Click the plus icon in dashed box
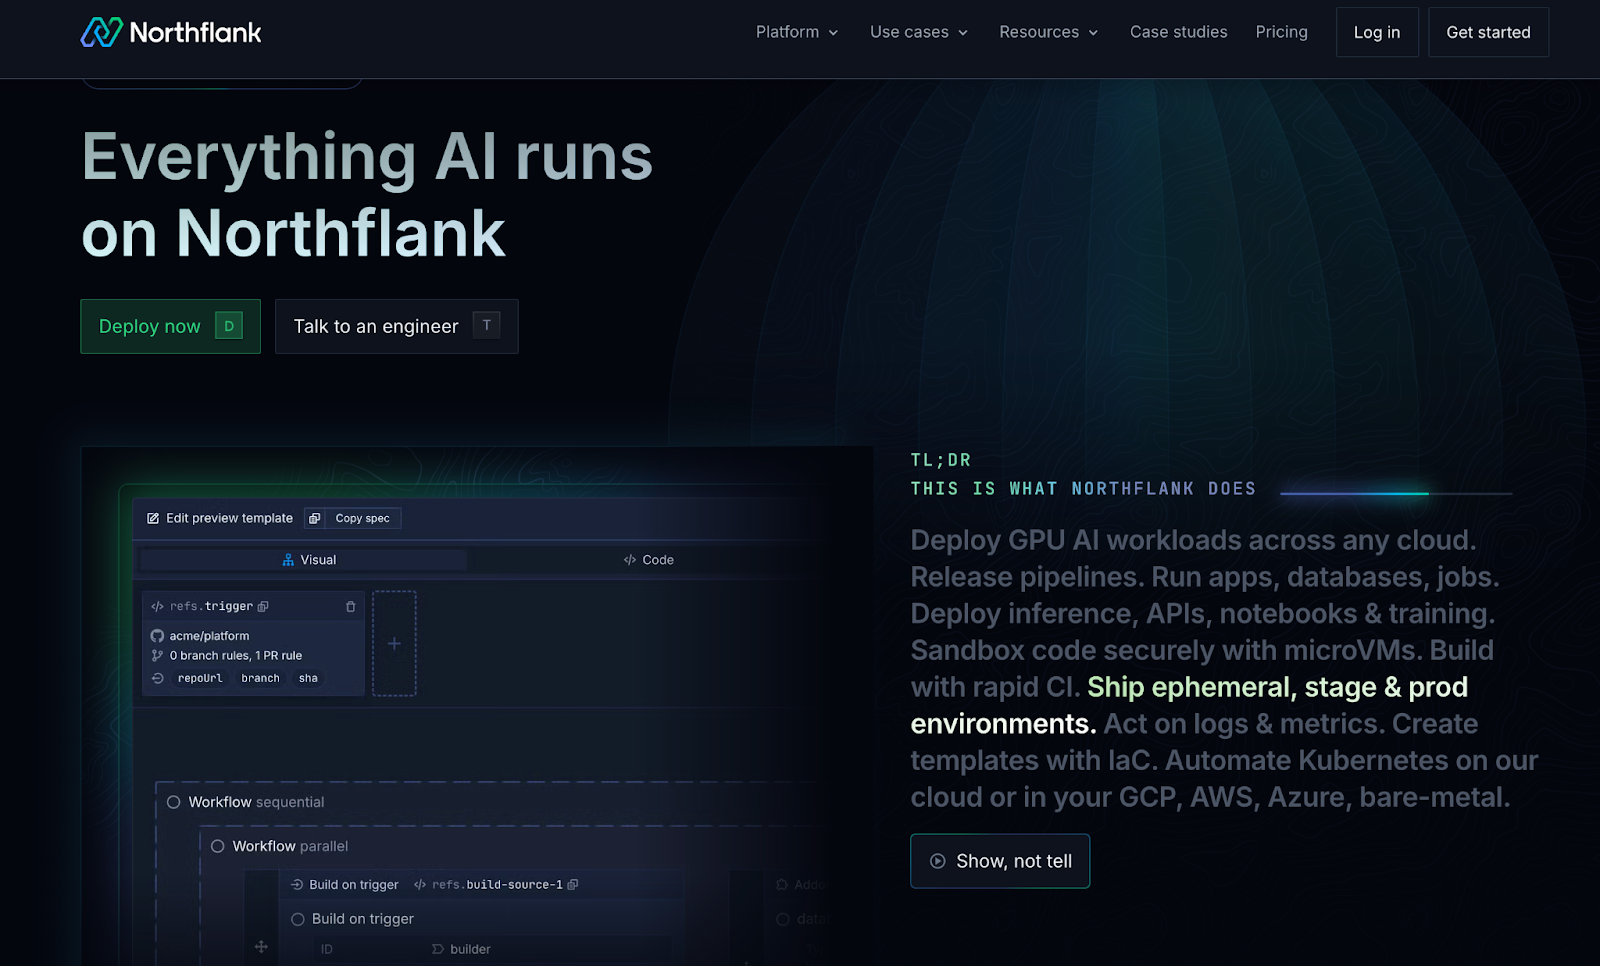This screenshot has height=966, width=1600. tap(394, 644)
